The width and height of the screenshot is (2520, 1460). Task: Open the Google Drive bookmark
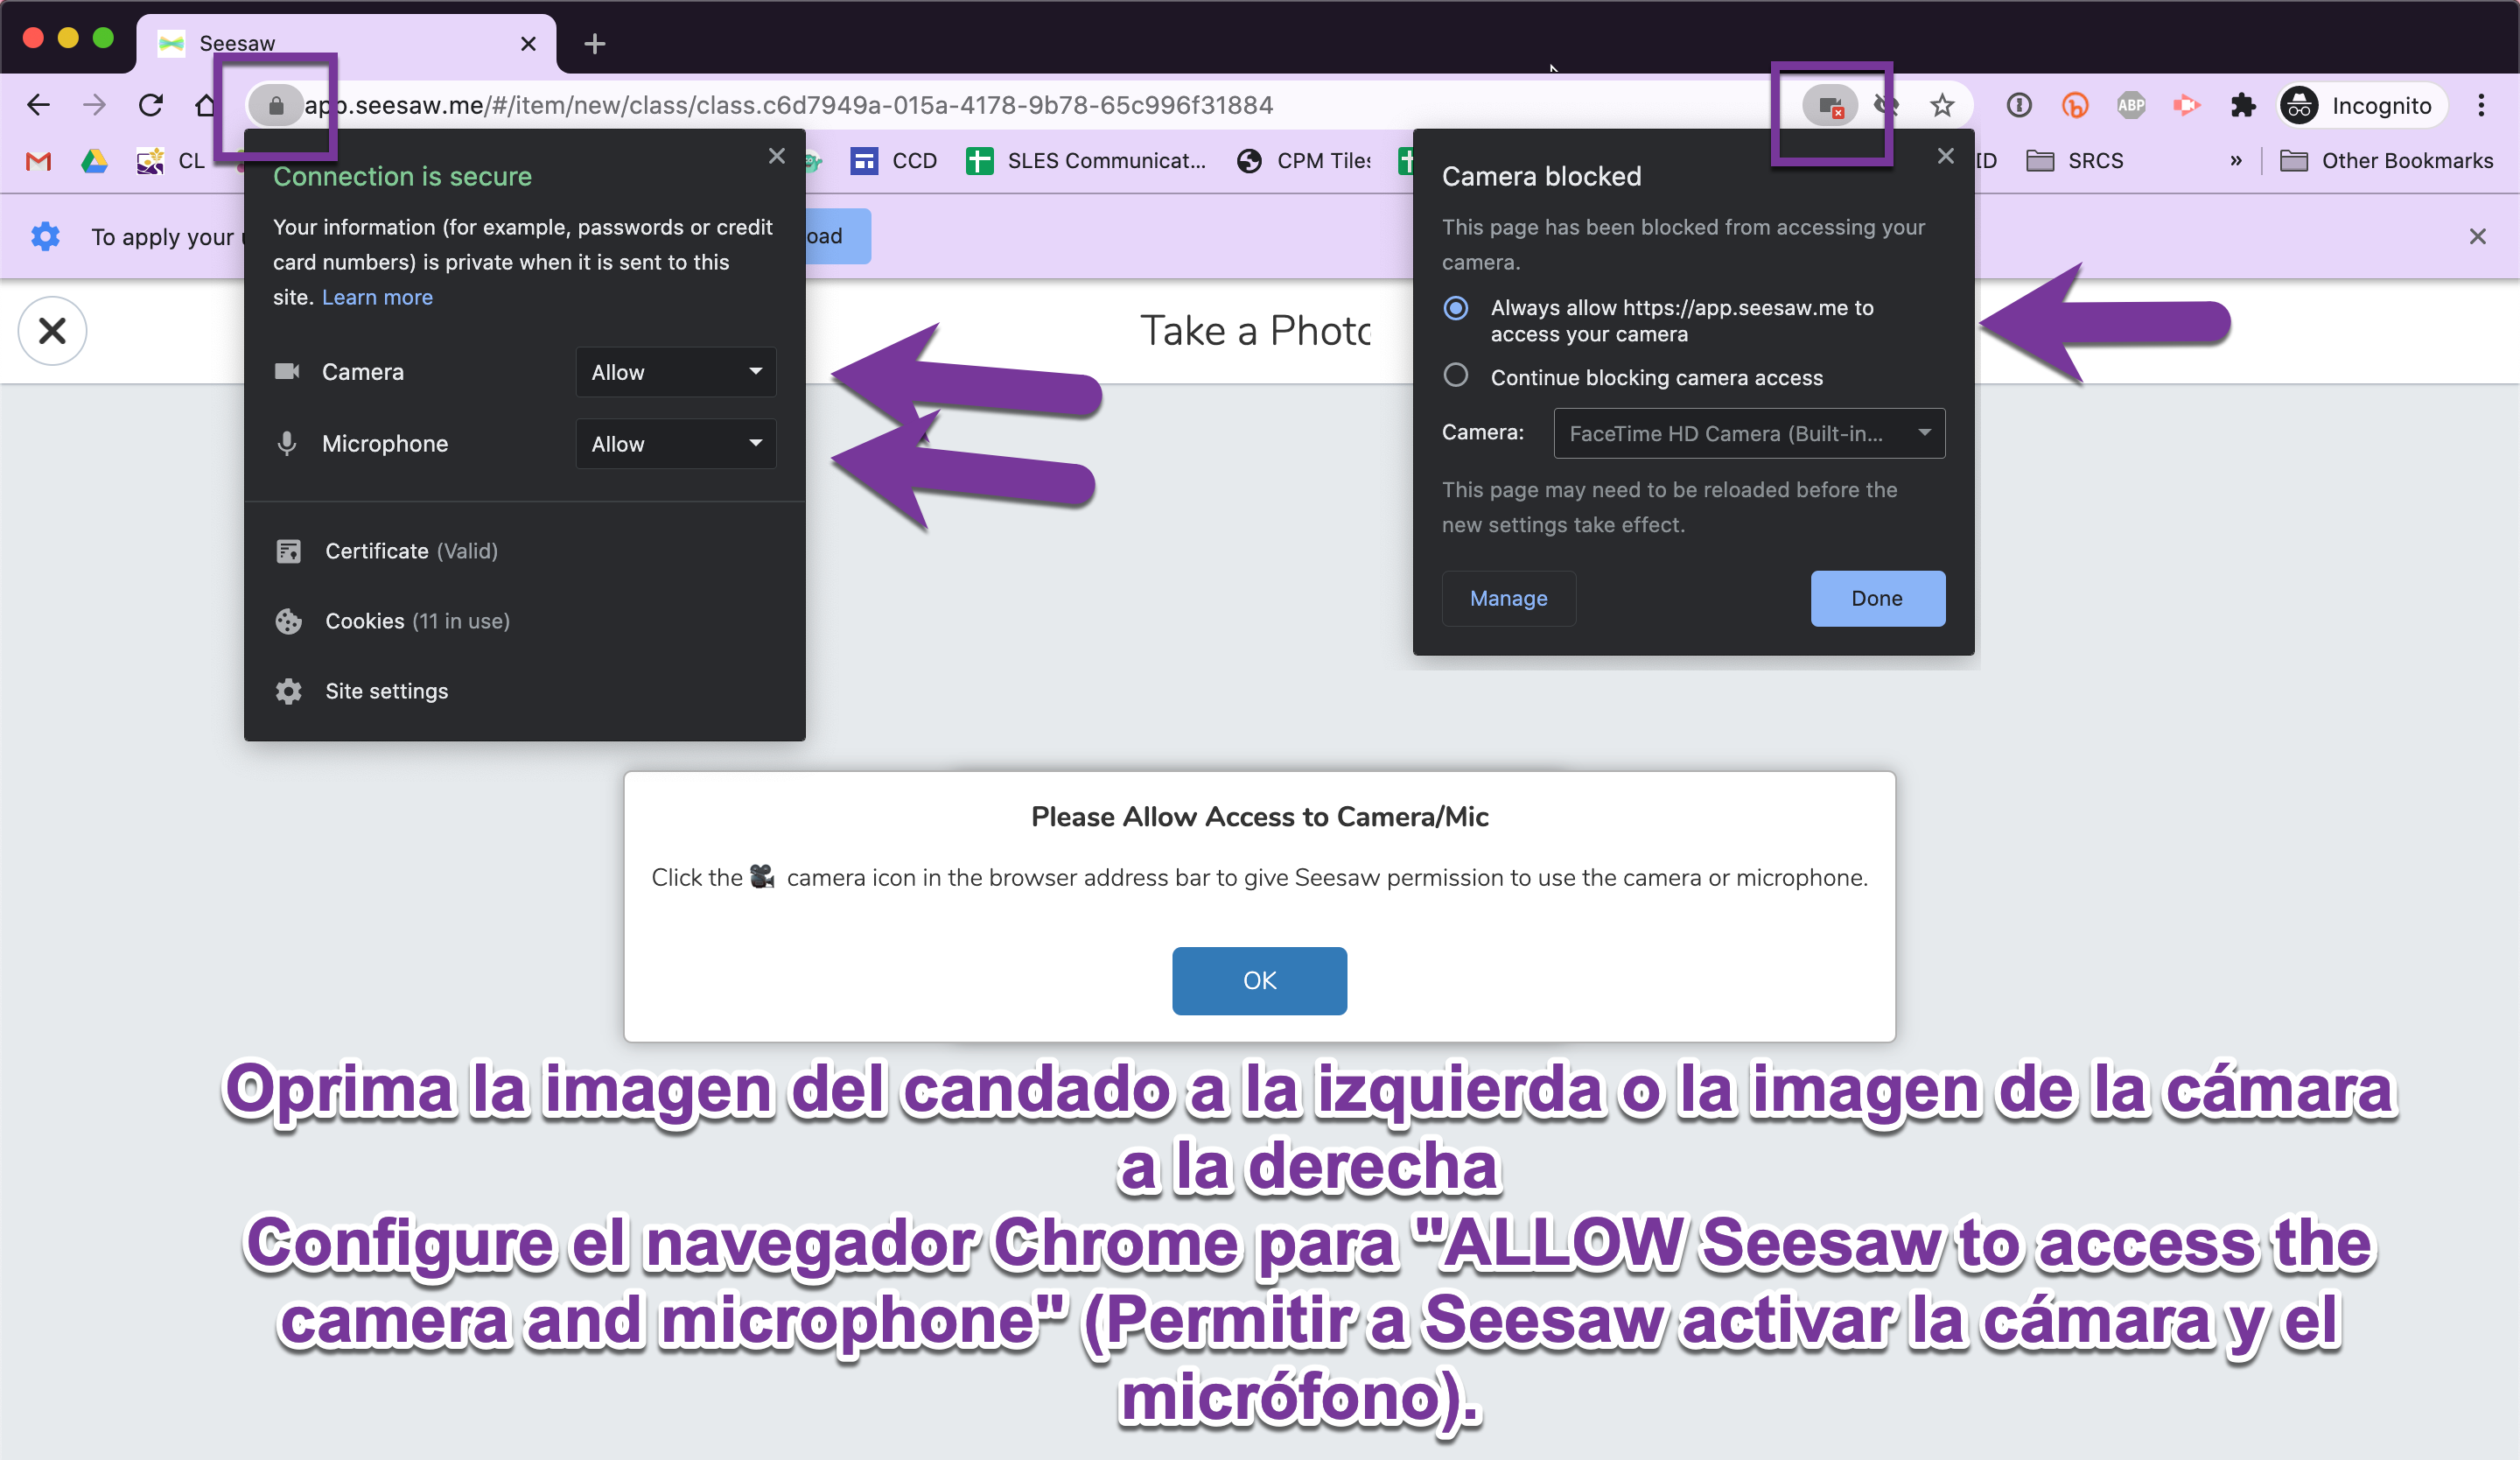click(94, 161)
